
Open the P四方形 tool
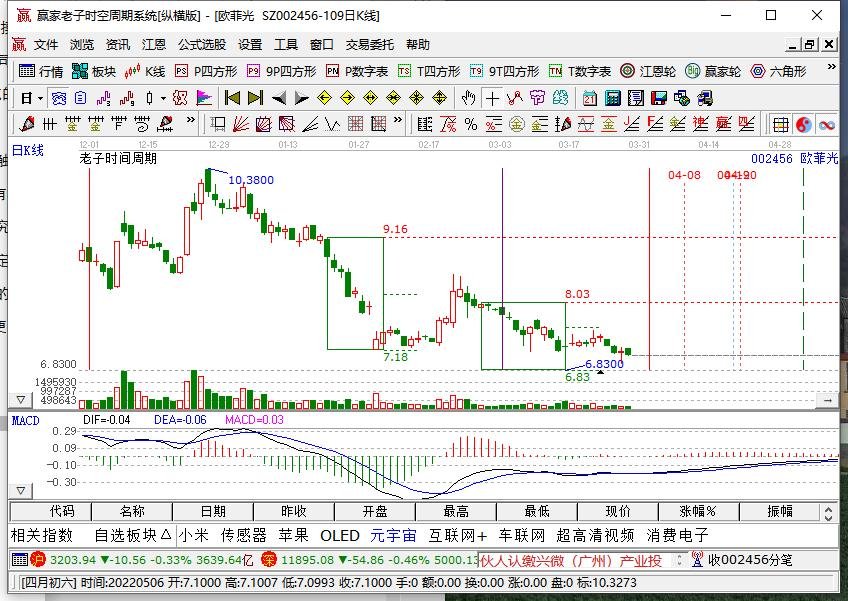(x=206, y=71)
